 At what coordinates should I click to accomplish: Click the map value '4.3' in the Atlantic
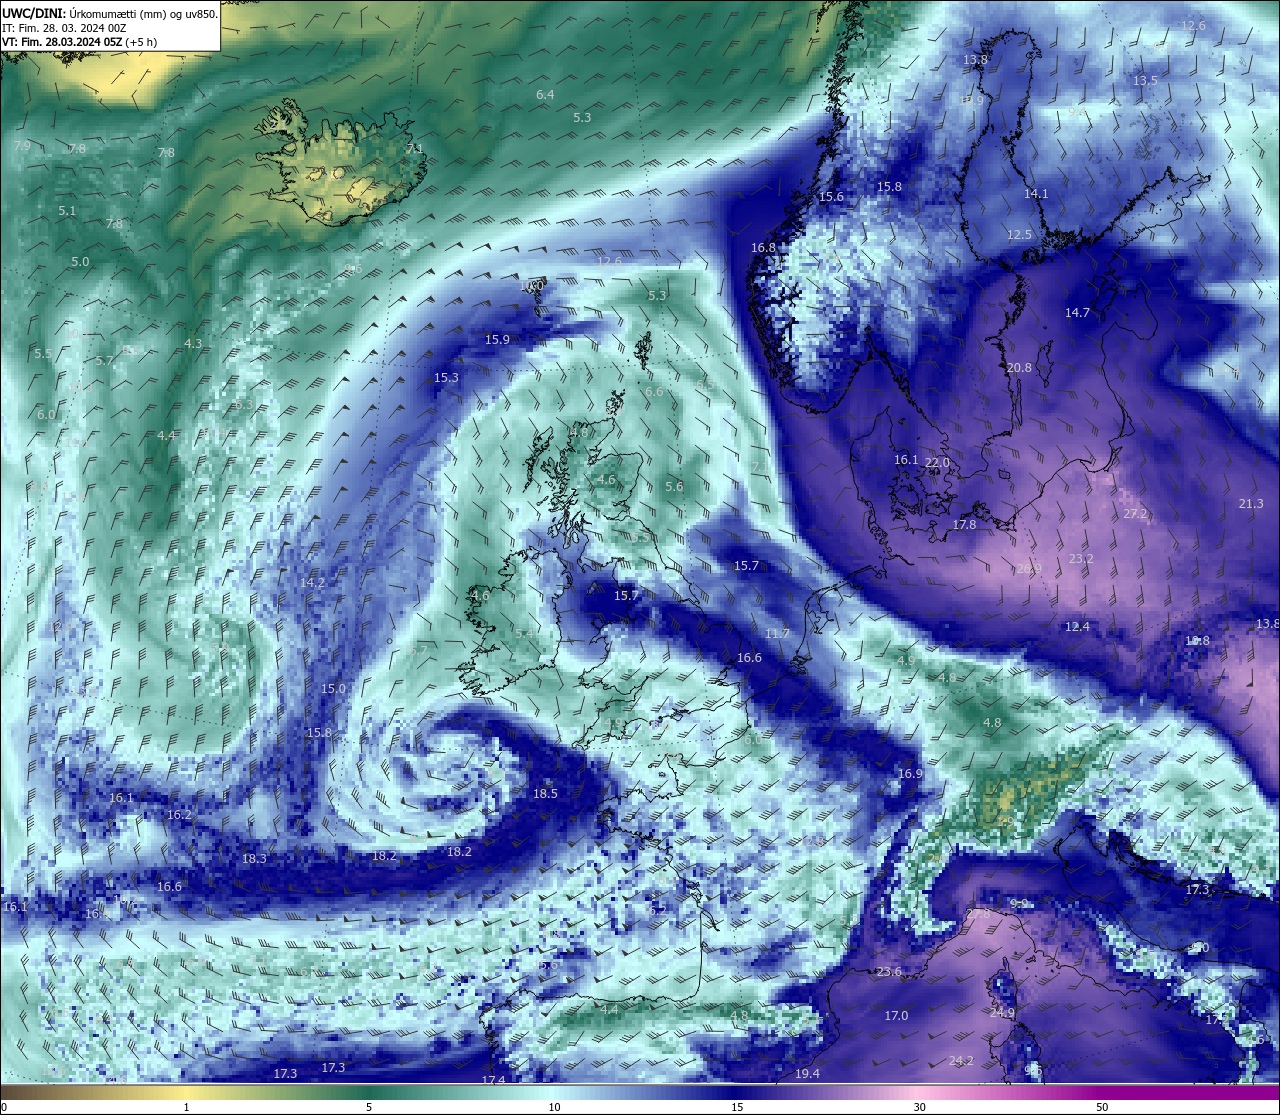[193, 344]
